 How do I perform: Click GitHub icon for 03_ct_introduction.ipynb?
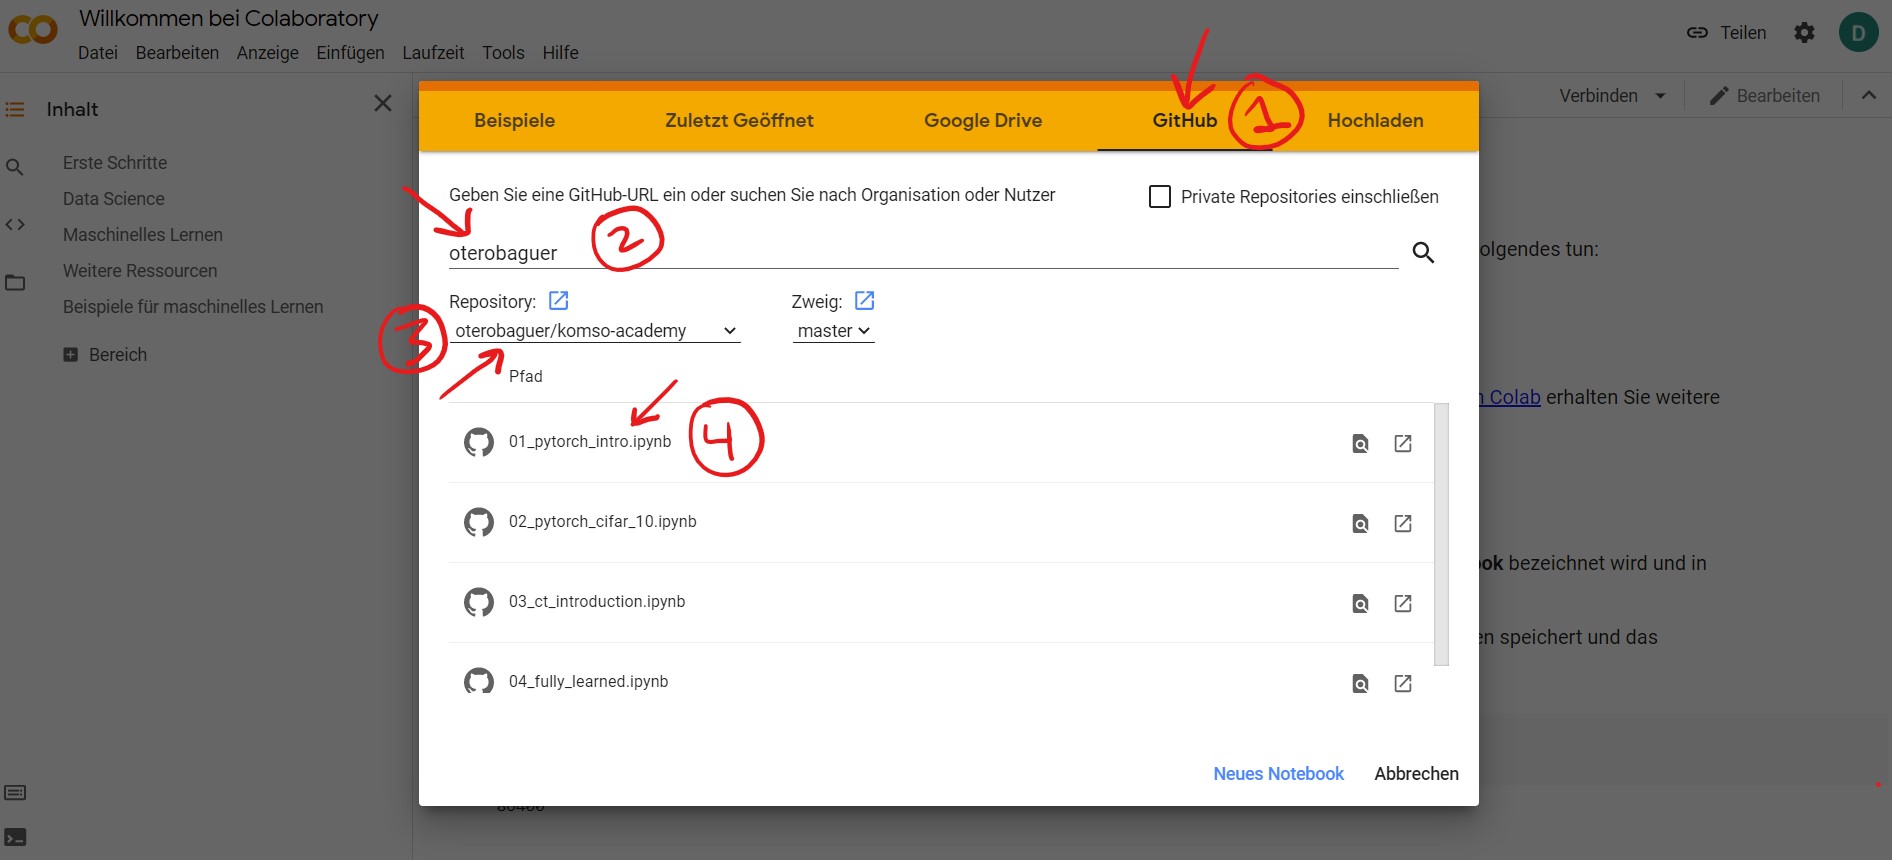click(479, 602)
